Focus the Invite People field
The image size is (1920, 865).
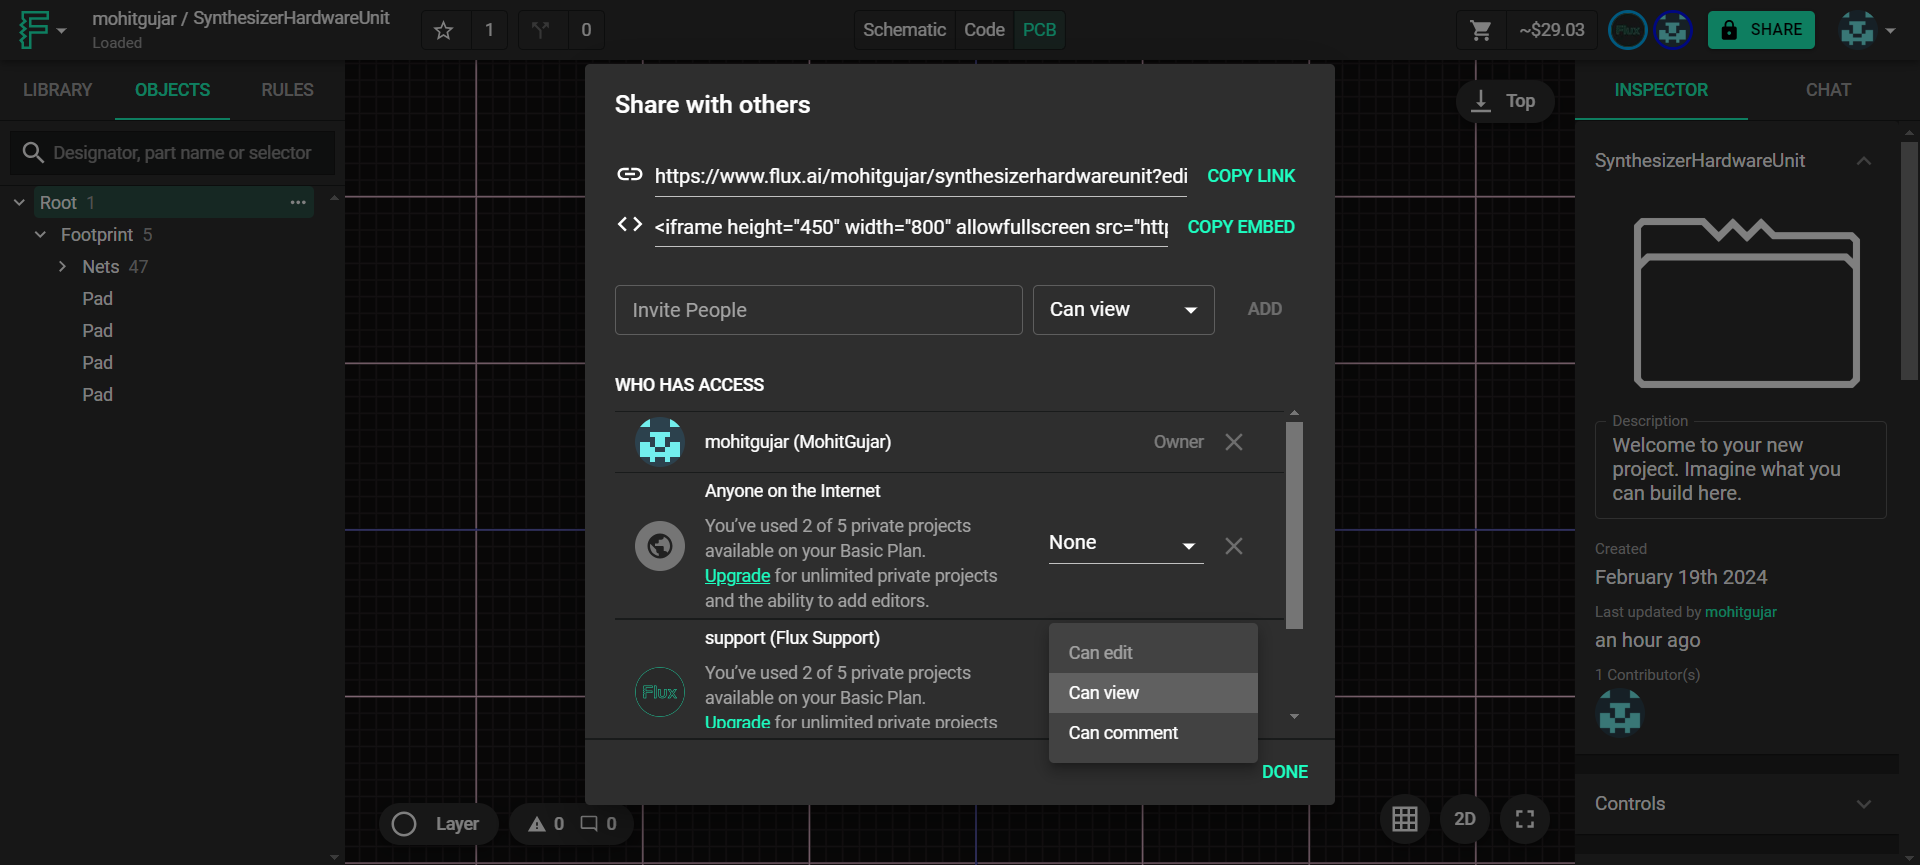[818, 310]
